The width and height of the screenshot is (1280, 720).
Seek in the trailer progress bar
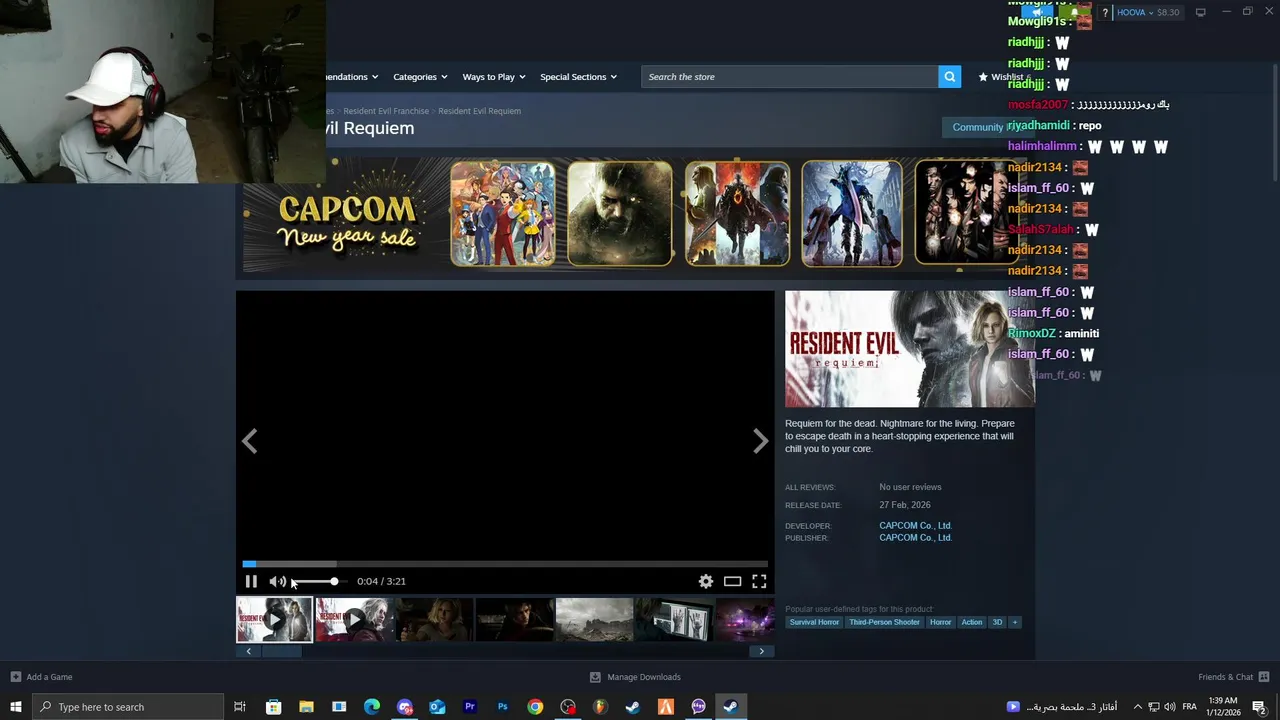point(505,564)
